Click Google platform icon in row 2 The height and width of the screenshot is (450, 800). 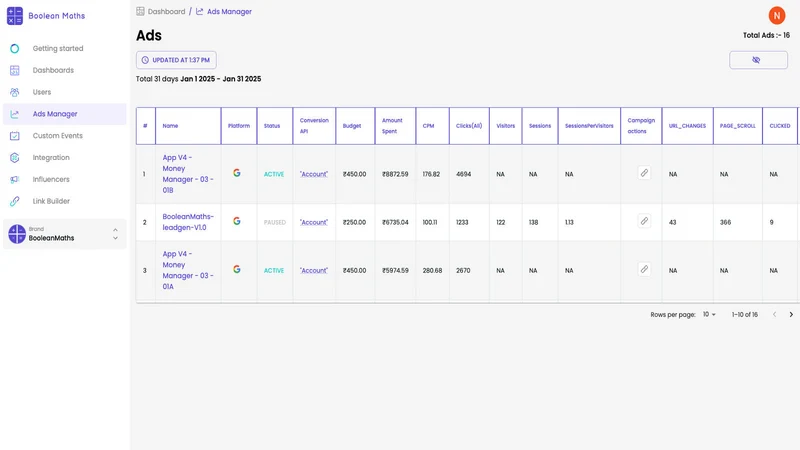[237, 221]
